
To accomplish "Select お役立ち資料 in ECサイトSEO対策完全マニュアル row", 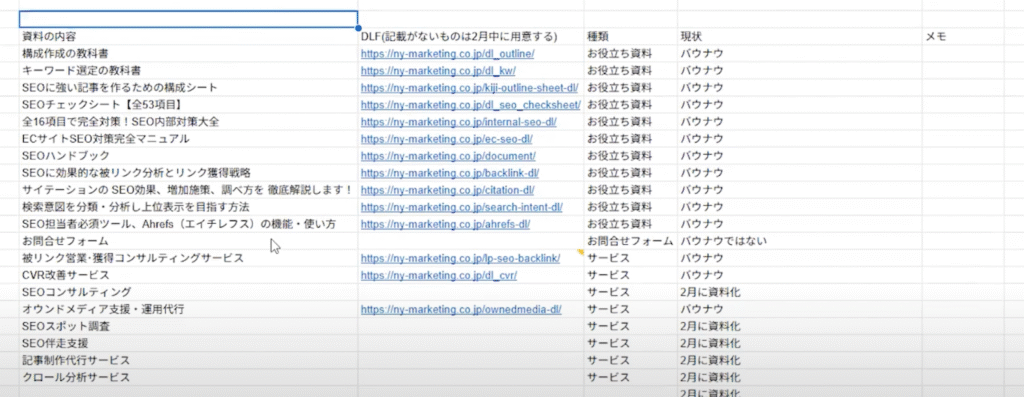I will click(x=630, y=138).
